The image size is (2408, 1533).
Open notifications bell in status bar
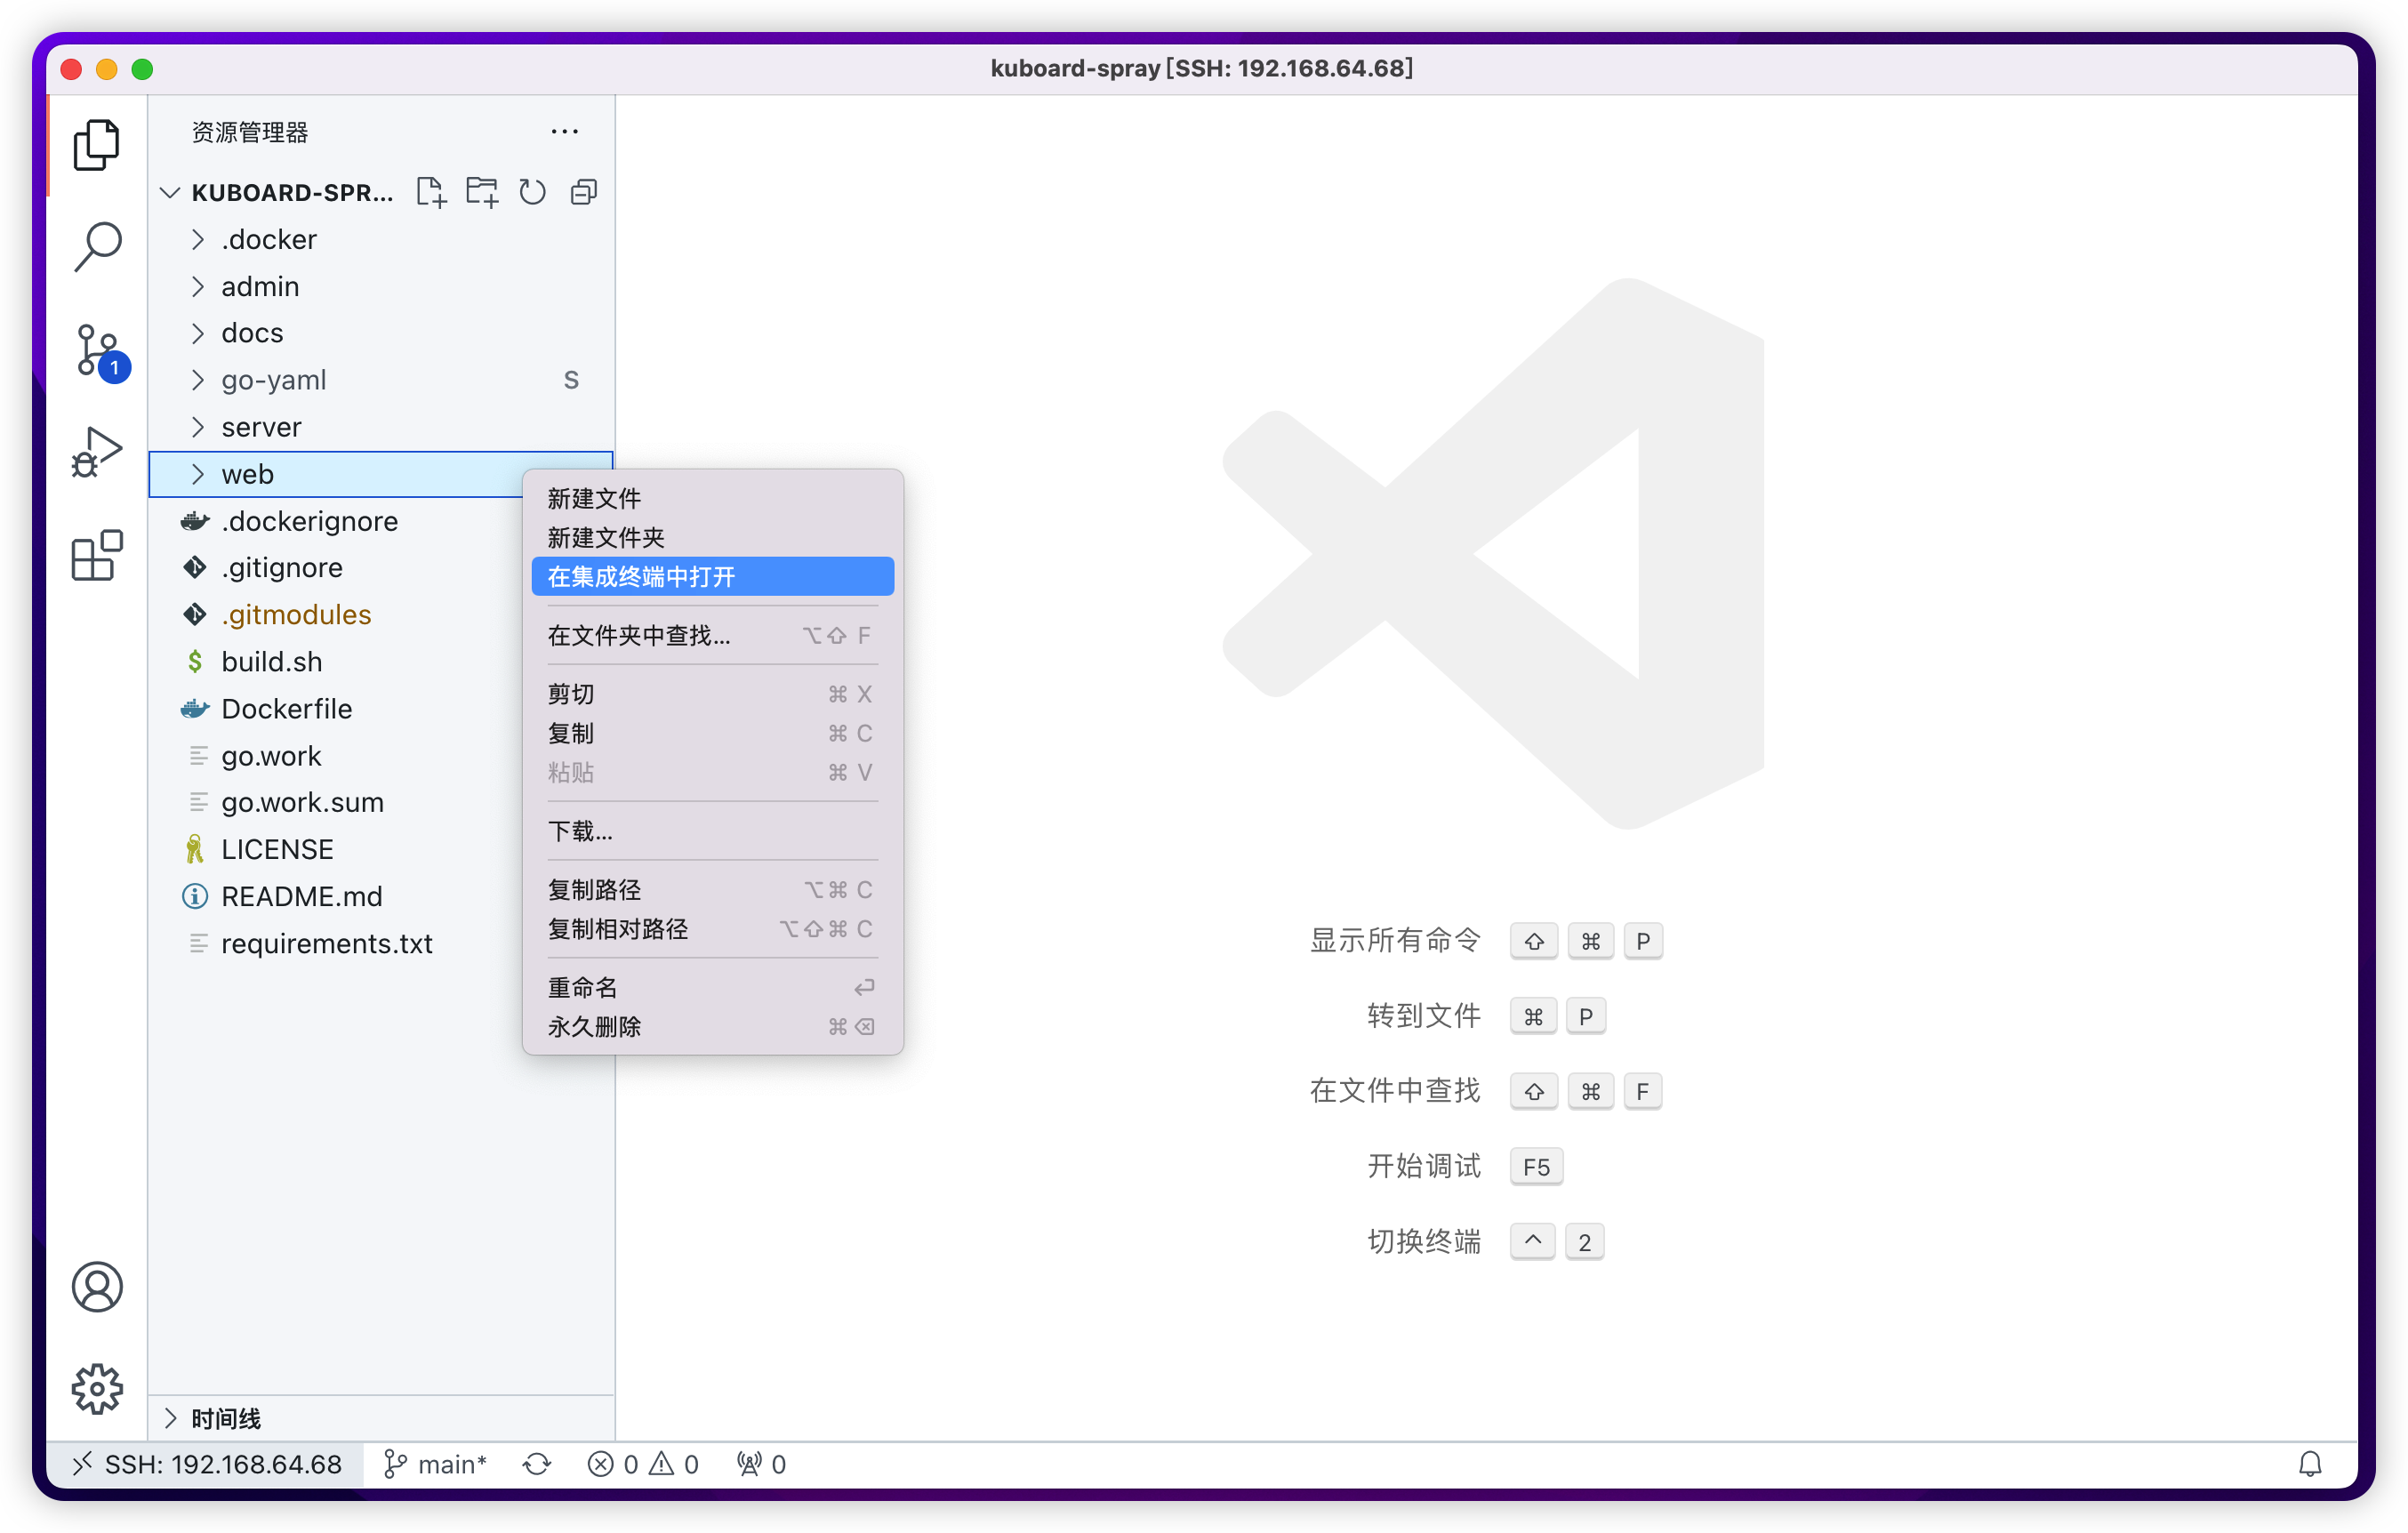(x=2310, y=1464)
